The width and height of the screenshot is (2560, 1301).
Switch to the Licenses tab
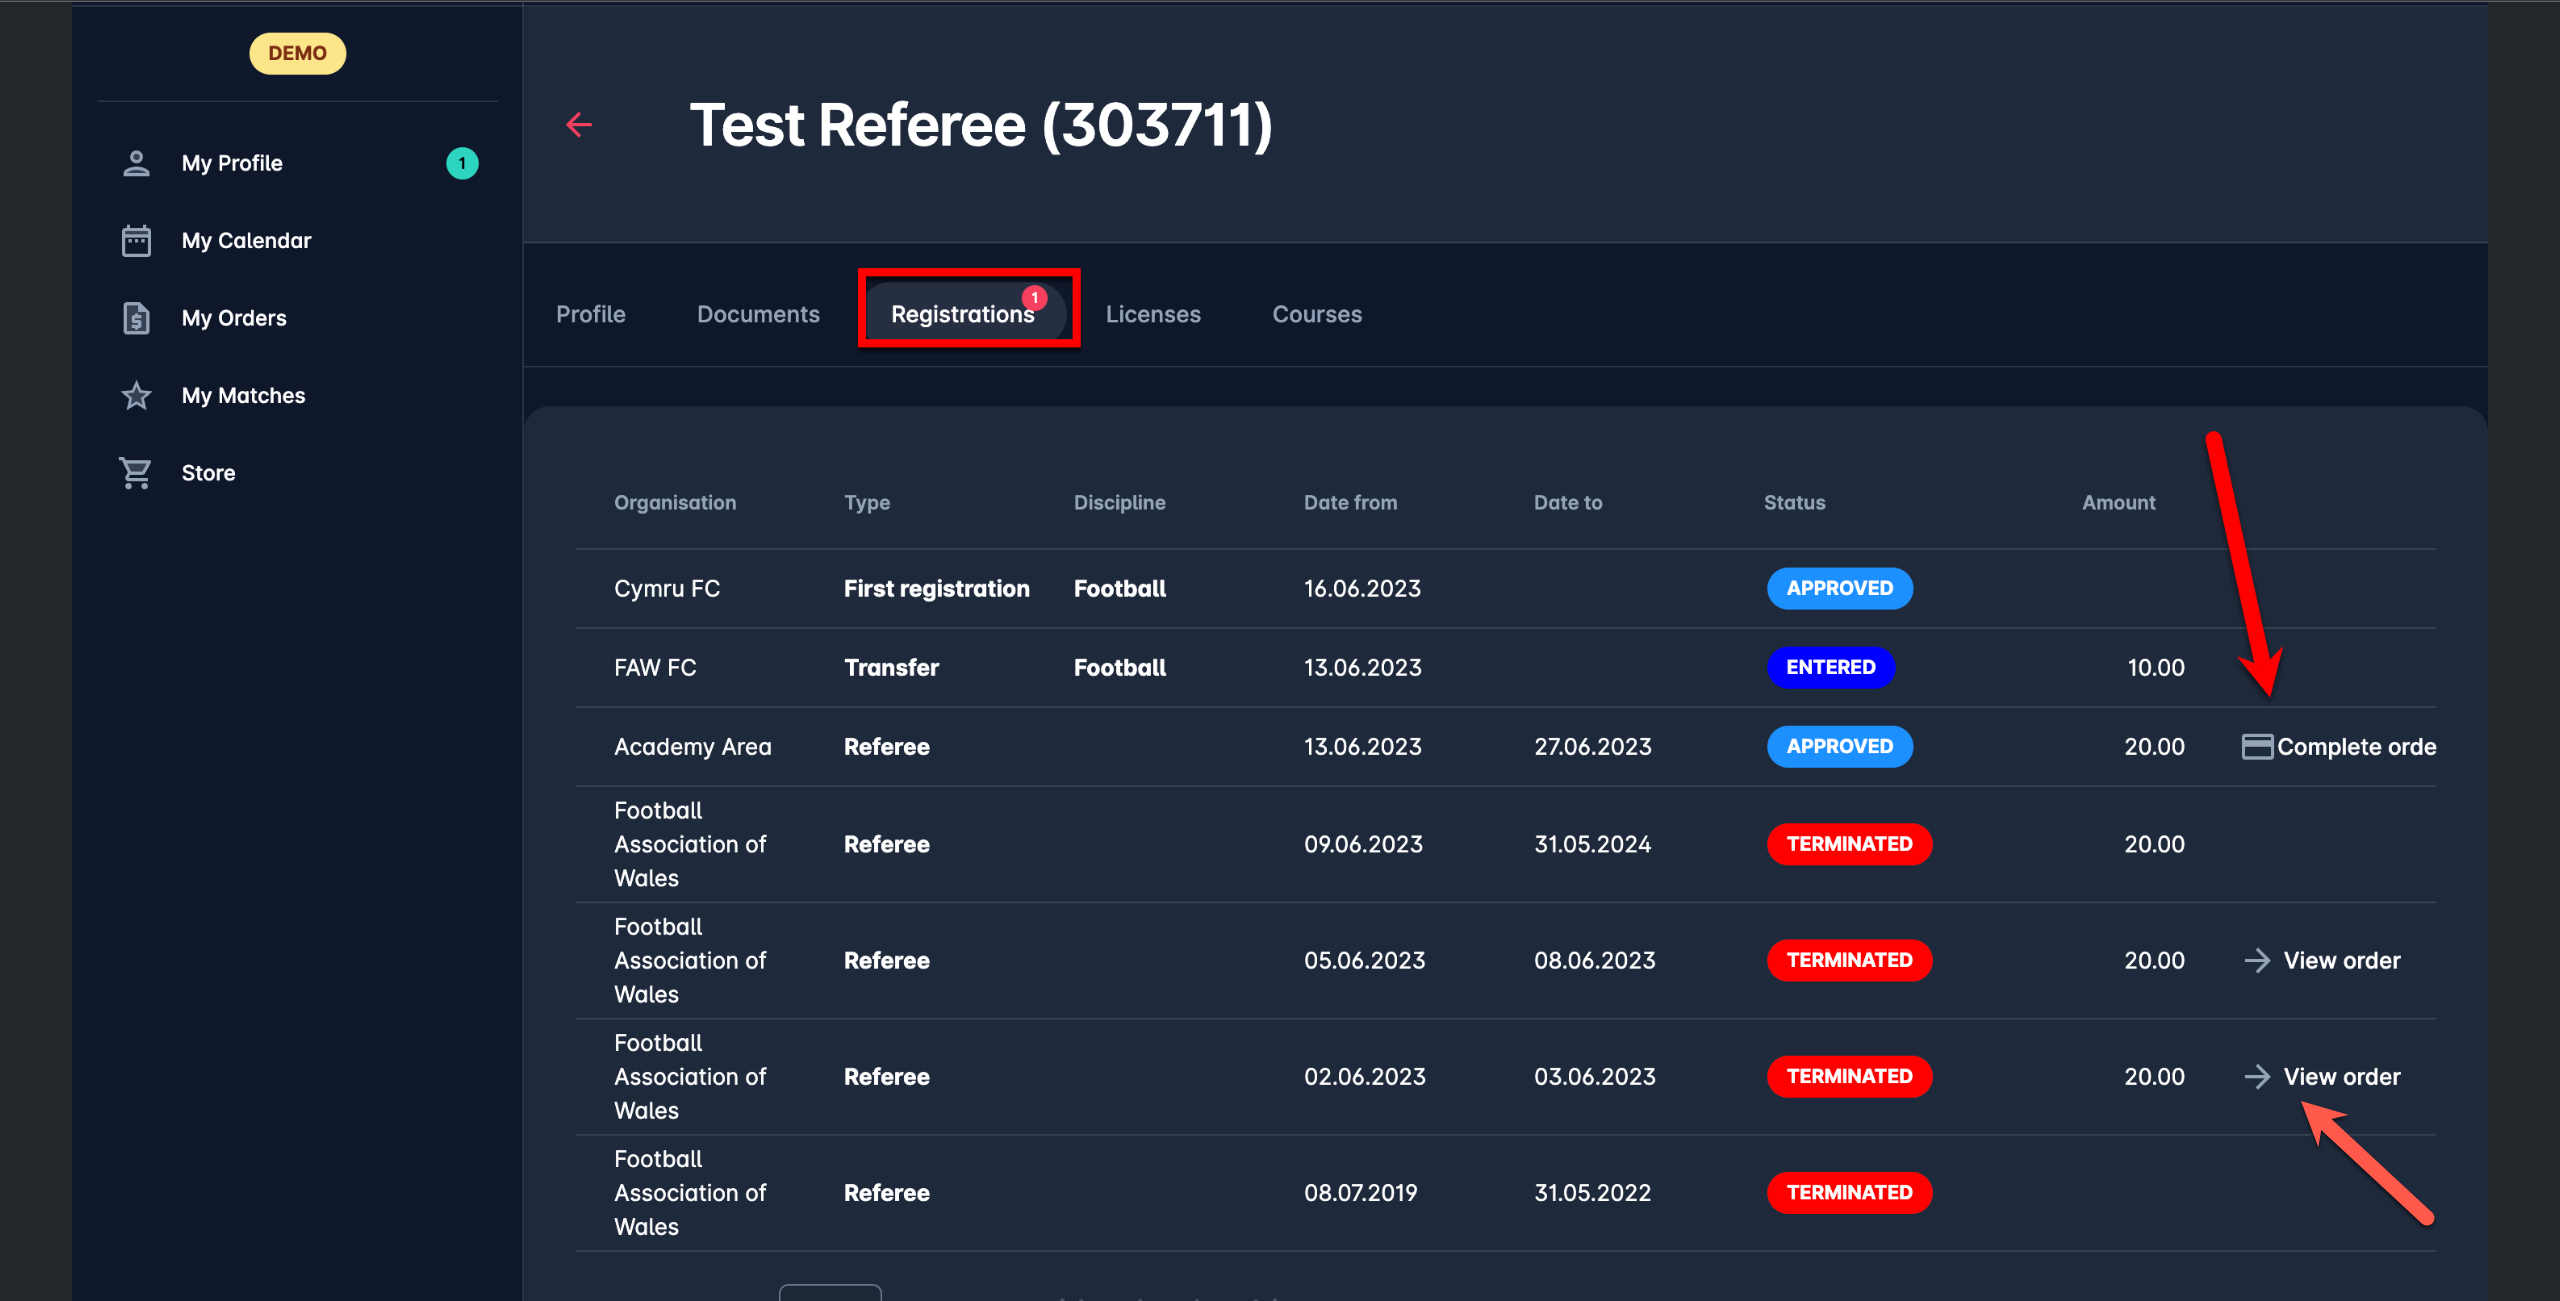click(x=1152, y=315)
